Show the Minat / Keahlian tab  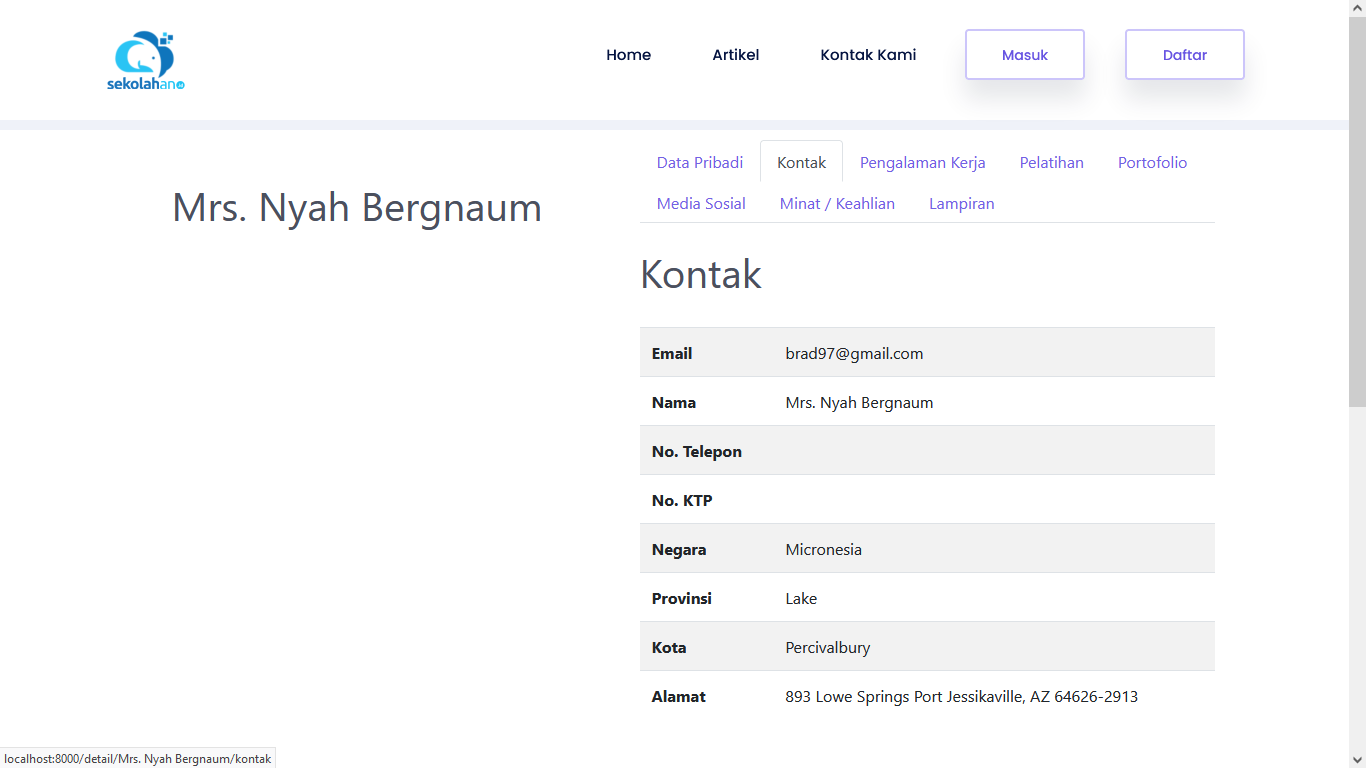tap(837, 203)
